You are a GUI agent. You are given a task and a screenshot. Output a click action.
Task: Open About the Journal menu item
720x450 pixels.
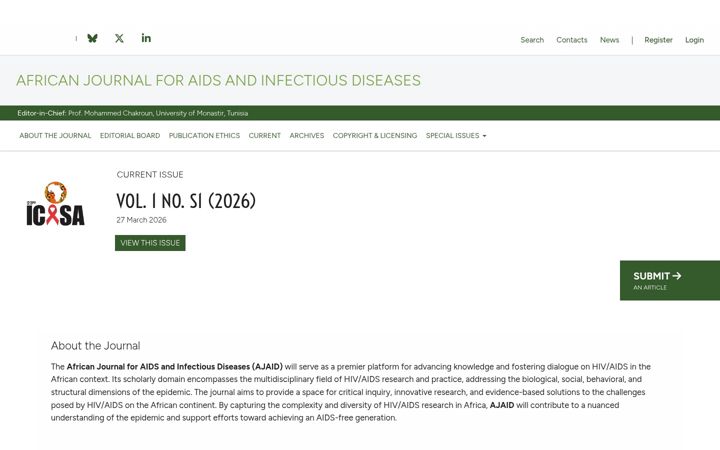coord(55,135)
